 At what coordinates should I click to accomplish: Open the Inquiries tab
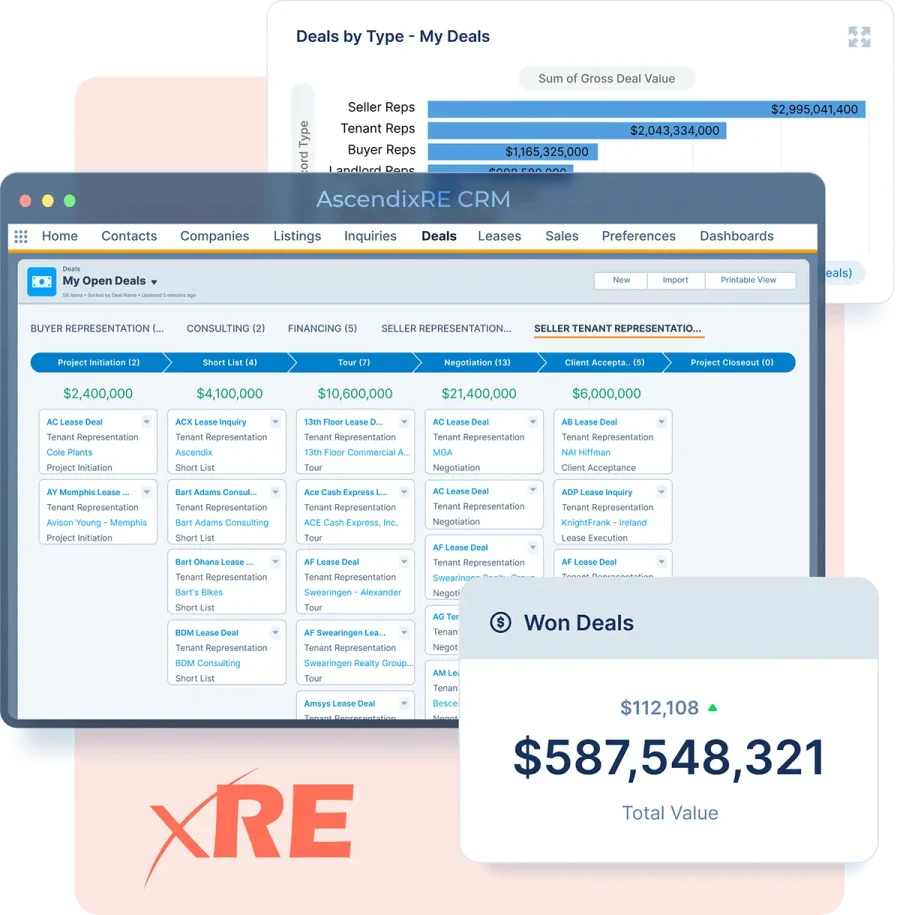click(370, 236)
